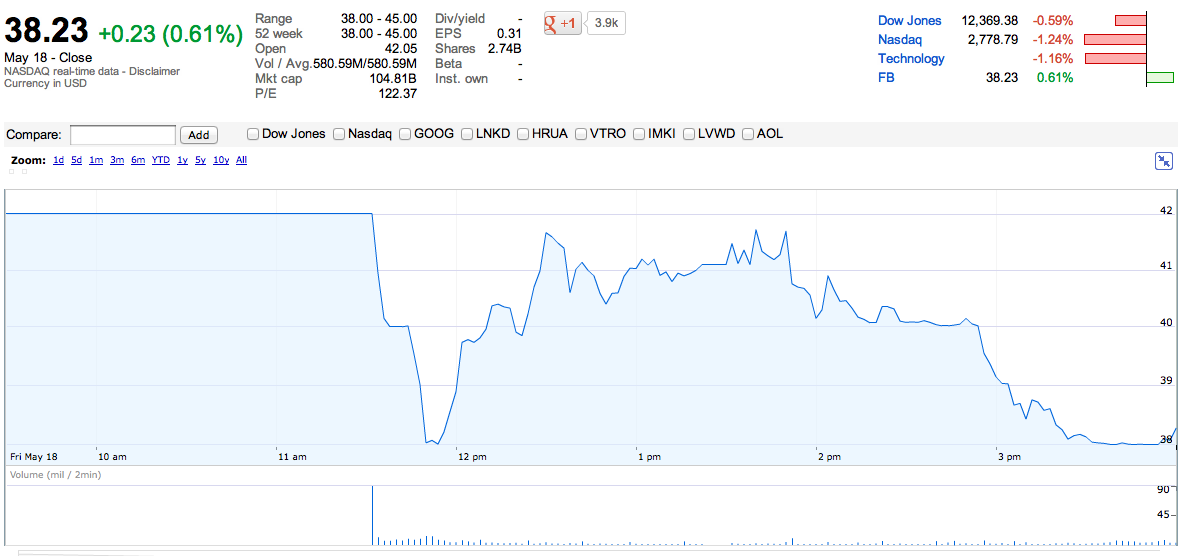Set chart zoom to 1d
Viewport: 1192px width, 556px height.
pyautogui.click(x=59, y=160)
